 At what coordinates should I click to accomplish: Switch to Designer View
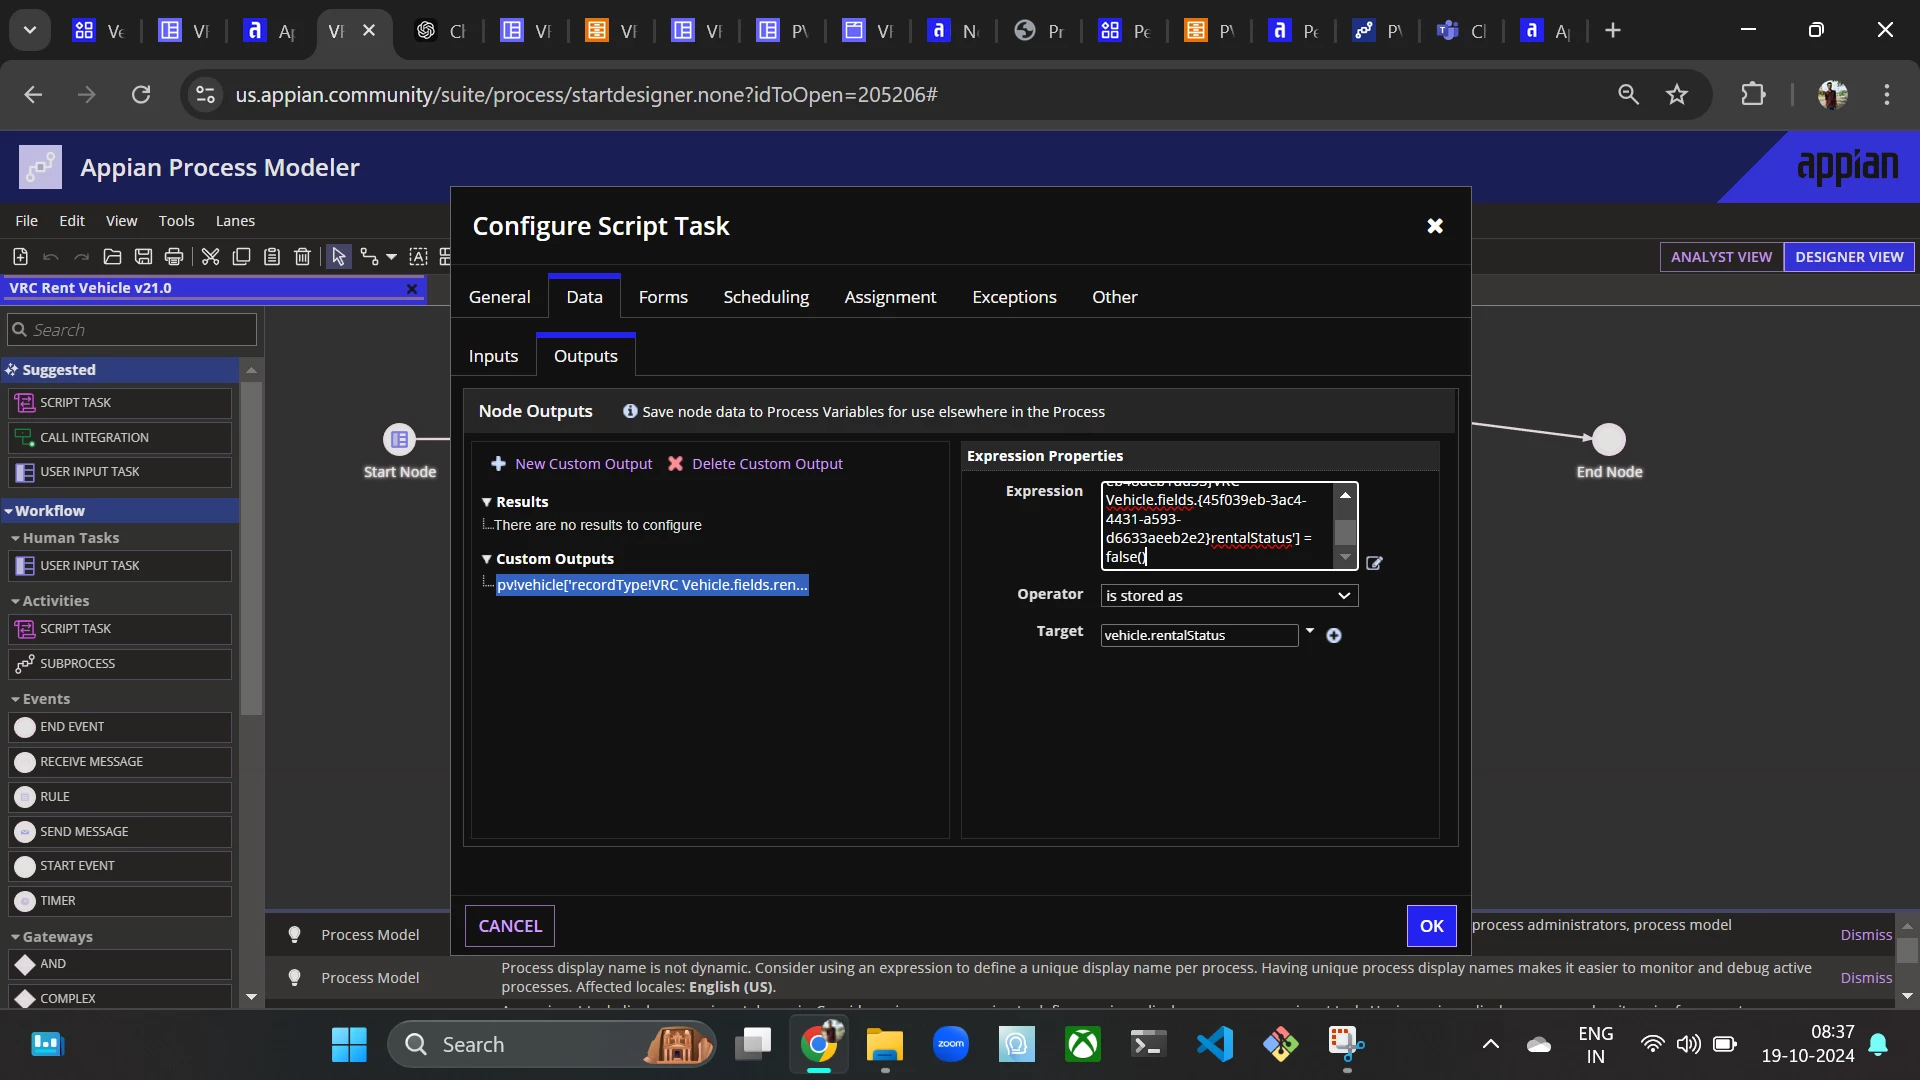coord(1849,257)
